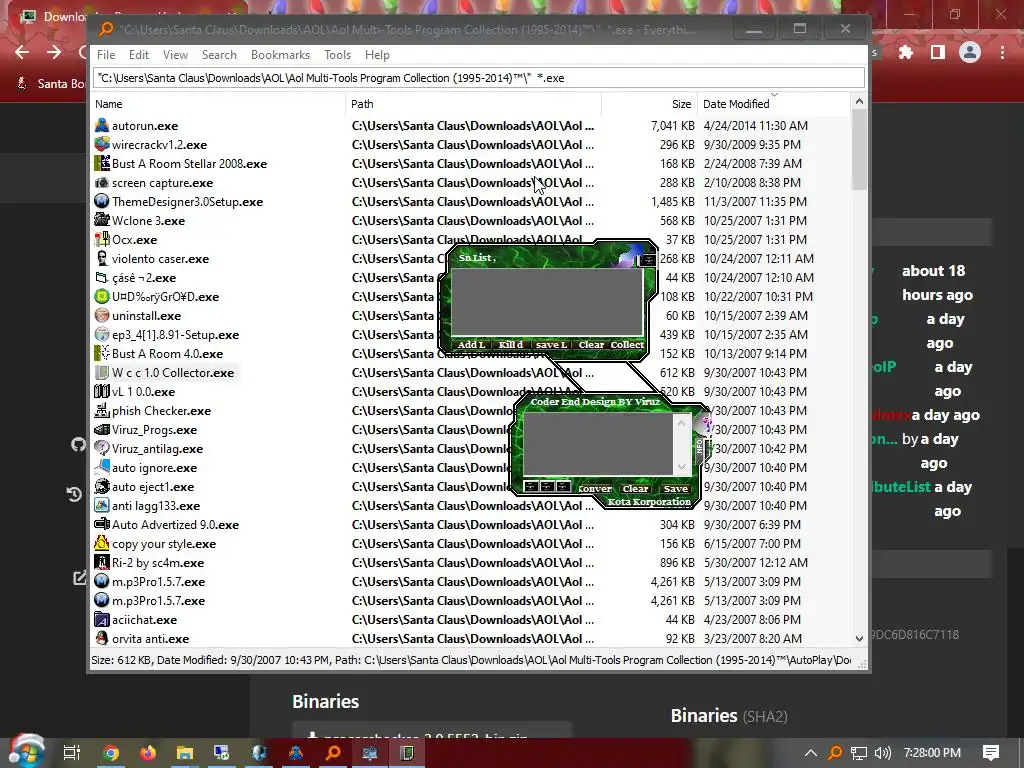The image size is (1024, 768).
Task: Click the copy your style.exe icon
Action: tap(101, 543)
